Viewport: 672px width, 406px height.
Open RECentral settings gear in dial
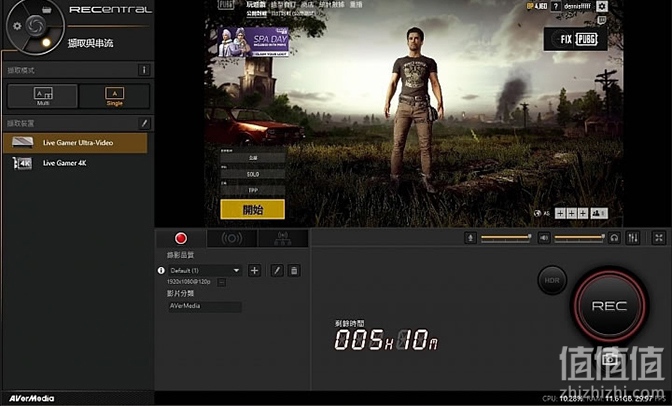click(17, 26)
